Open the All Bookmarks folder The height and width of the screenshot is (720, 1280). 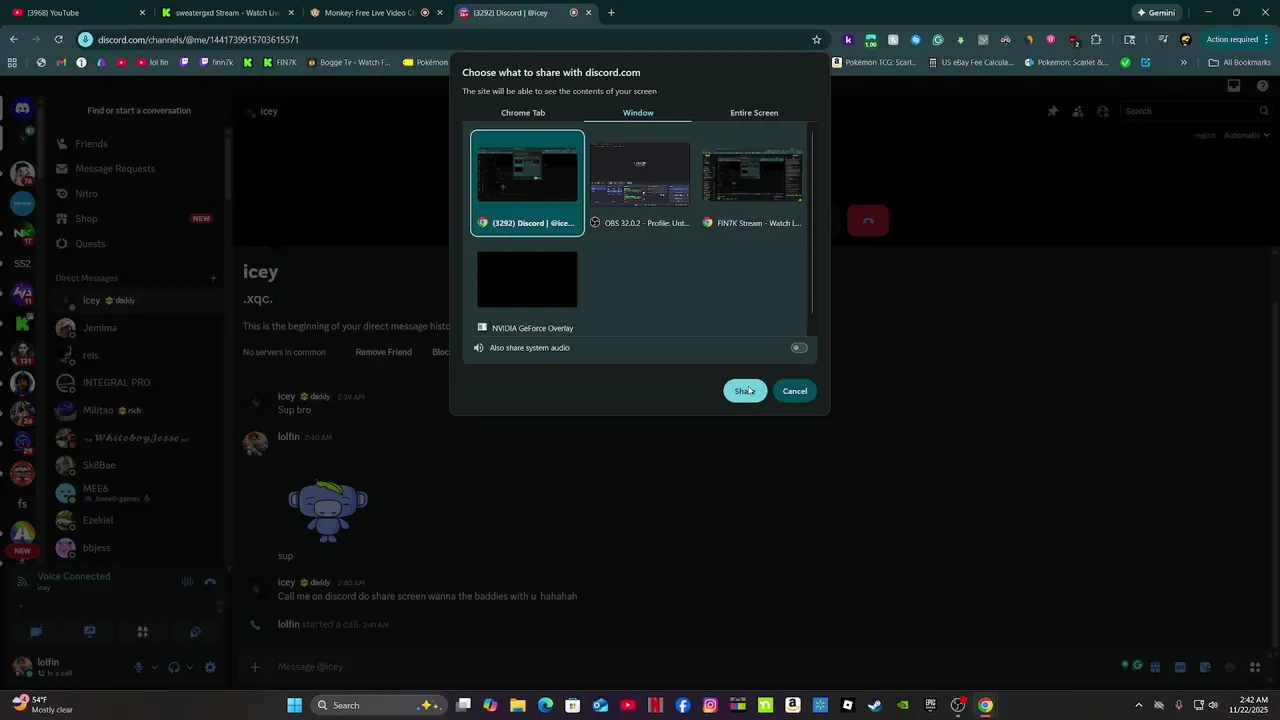(1240, 62)
